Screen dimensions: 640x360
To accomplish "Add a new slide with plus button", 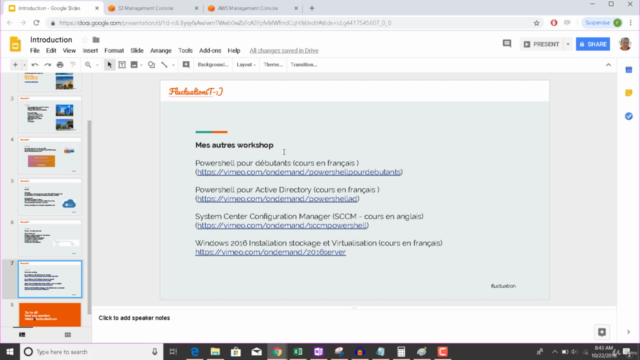I will (x=15, y=64).
